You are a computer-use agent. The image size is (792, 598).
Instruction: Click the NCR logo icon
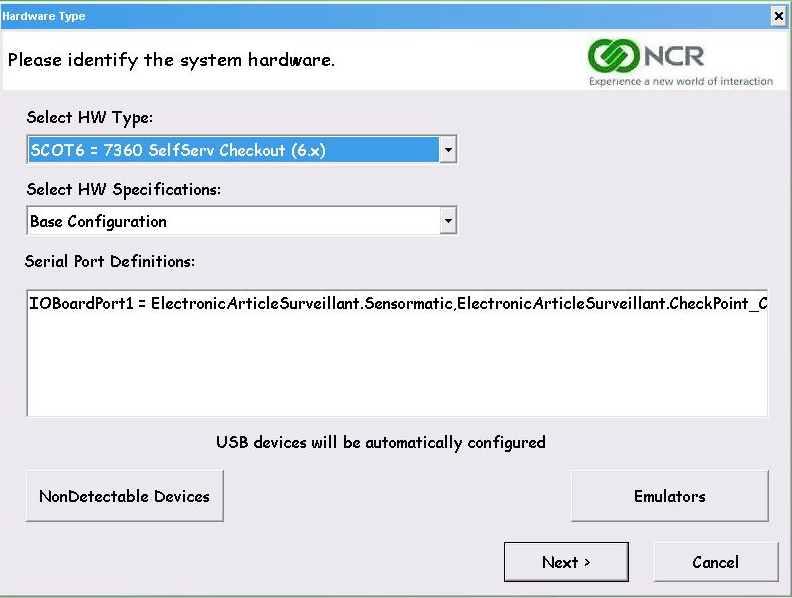614,56
